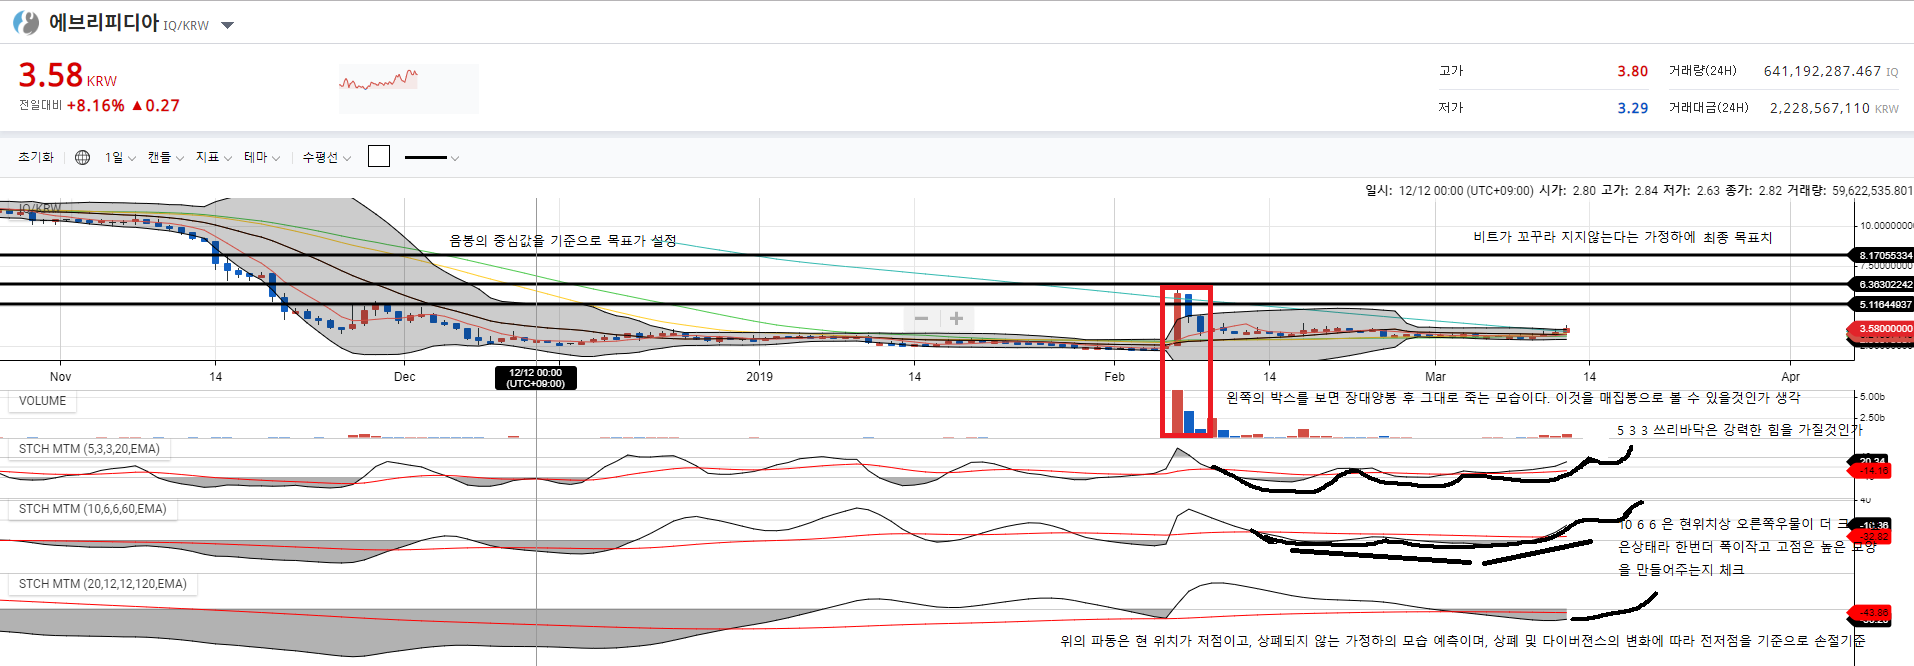This screenshot has width=1914, height=666.
Task: Open the line thickness style selector
Action: [x=431, y=157]
